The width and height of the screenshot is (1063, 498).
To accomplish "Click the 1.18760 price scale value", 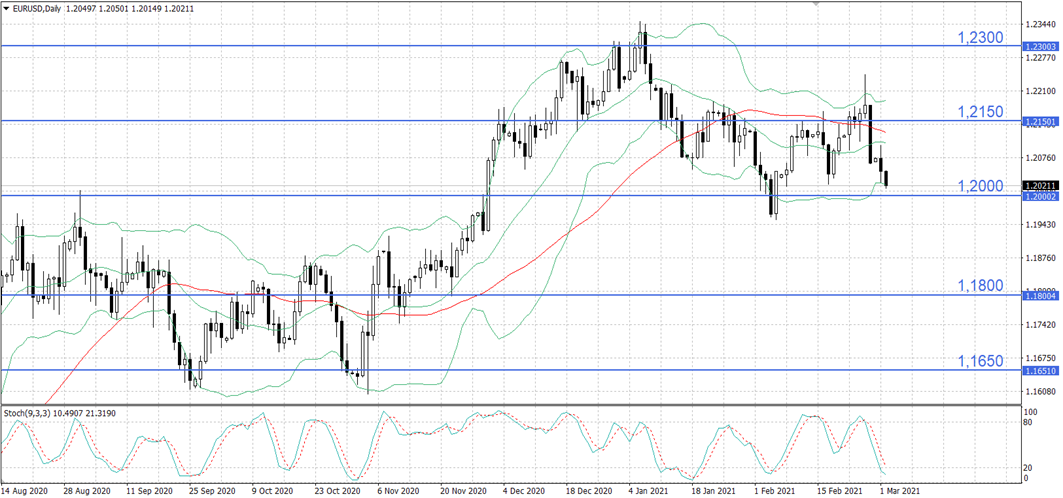I will pyautogui.click(x=1042, y=258).
